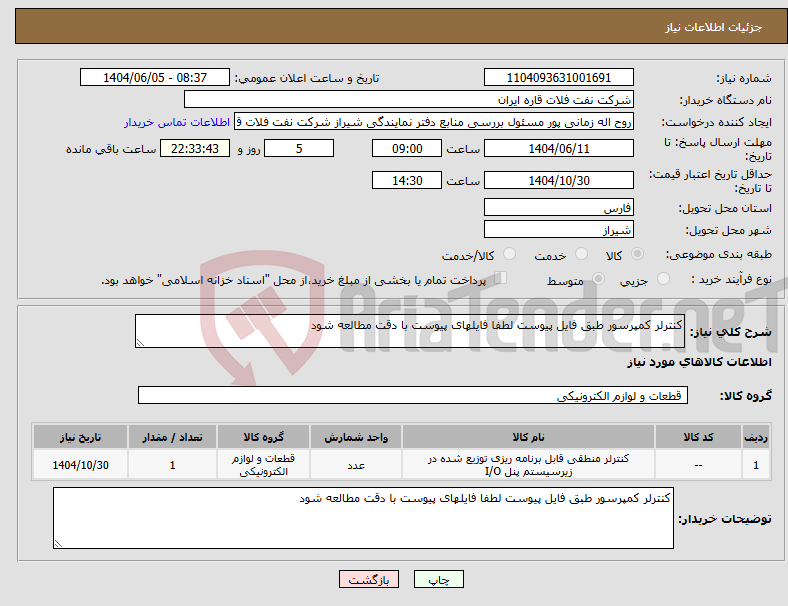
Task: Select the متوسط purchase type radio
Action: (598, 279)
